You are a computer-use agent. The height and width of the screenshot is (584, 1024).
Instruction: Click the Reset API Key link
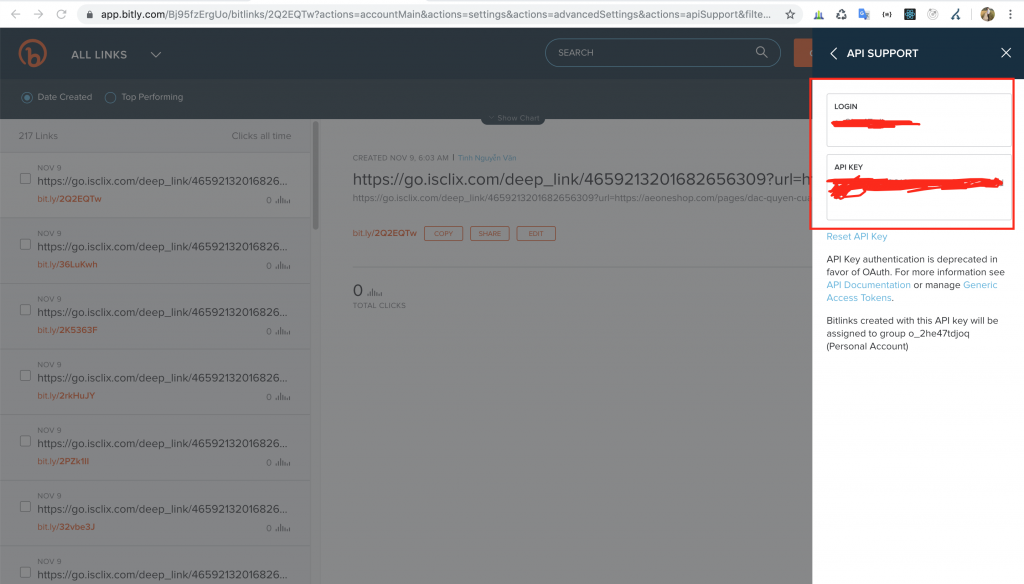click(856, 237)
